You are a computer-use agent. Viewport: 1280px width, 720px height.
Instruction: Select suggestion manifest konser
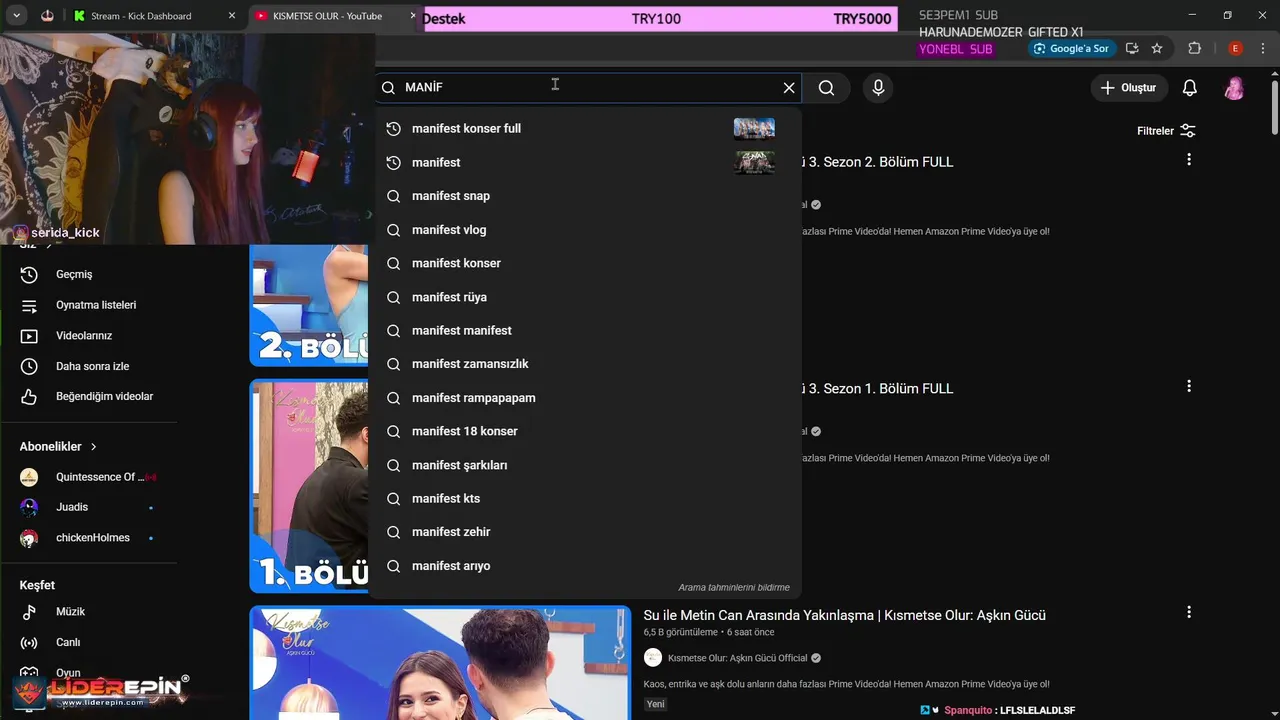[x=585, y=263]
